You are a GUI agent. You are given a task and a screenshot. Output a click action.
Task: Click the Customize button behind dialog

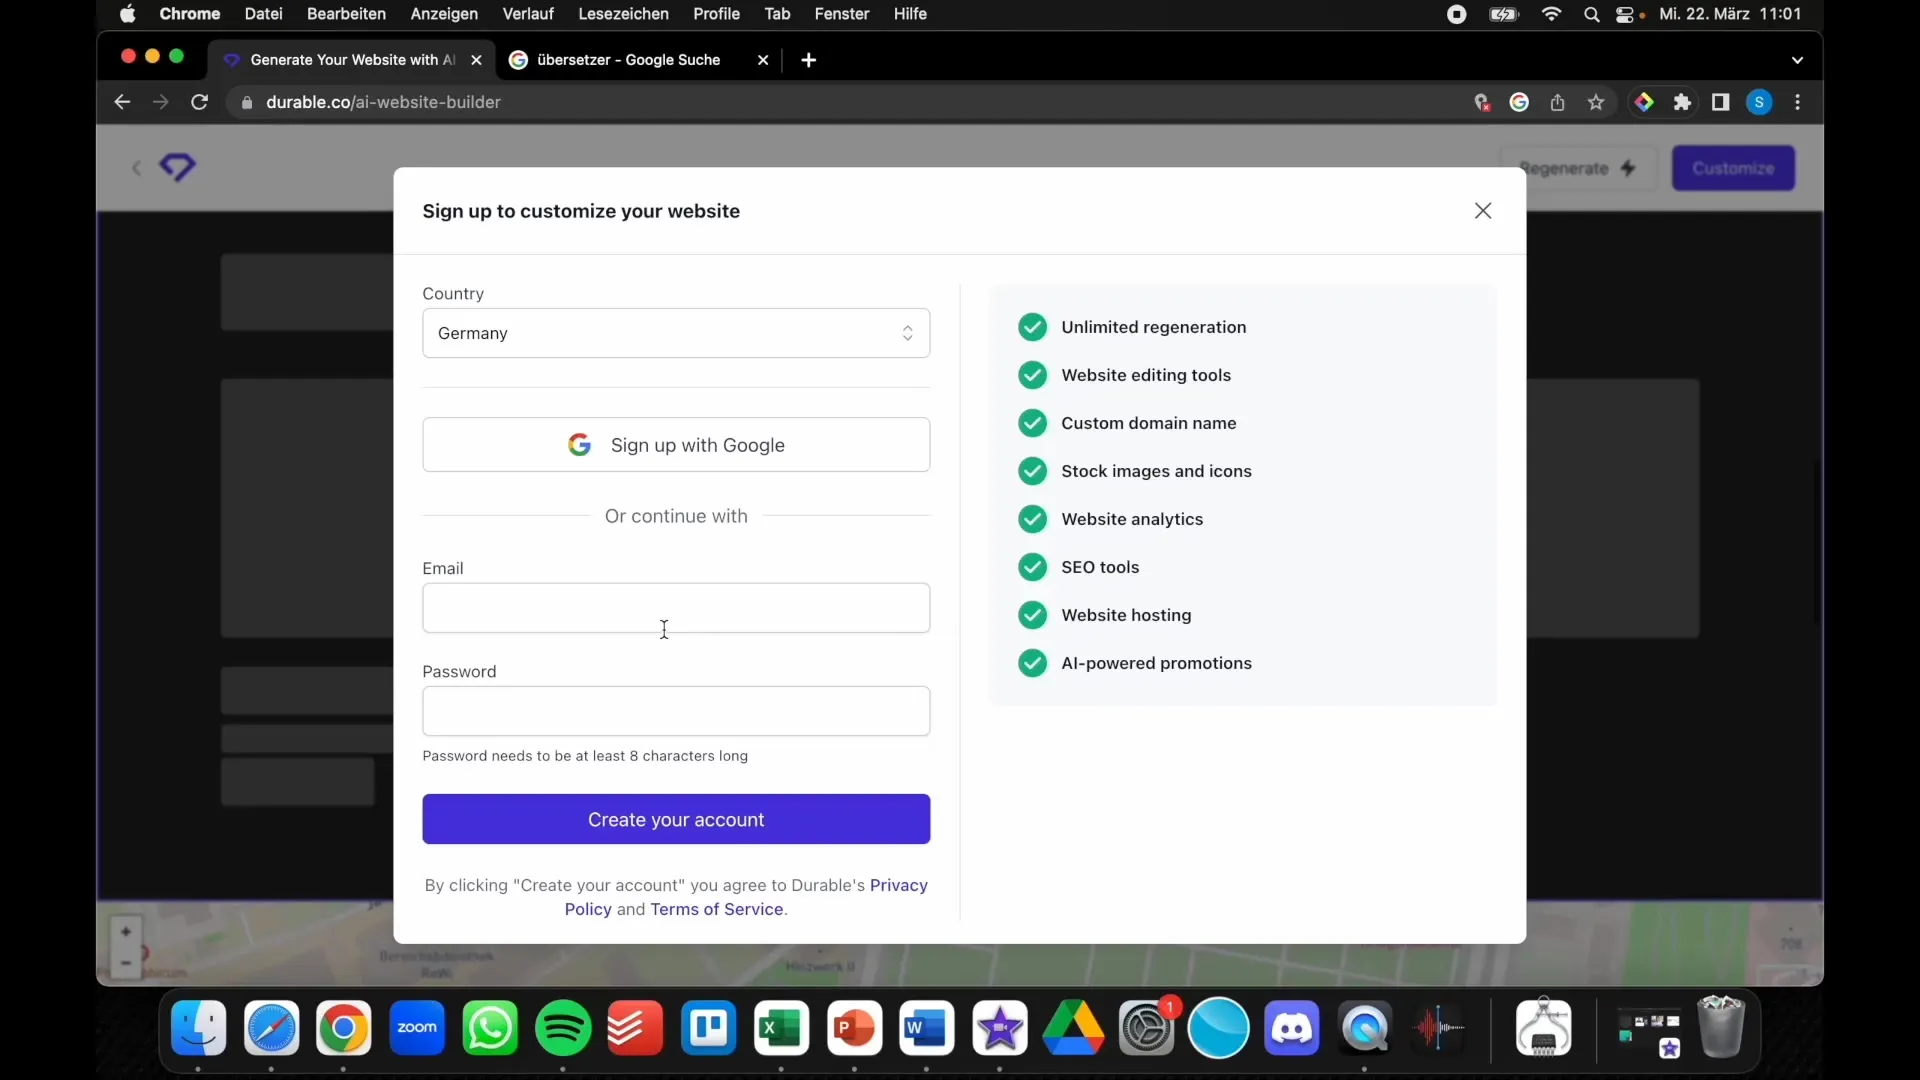[1733, 168]
